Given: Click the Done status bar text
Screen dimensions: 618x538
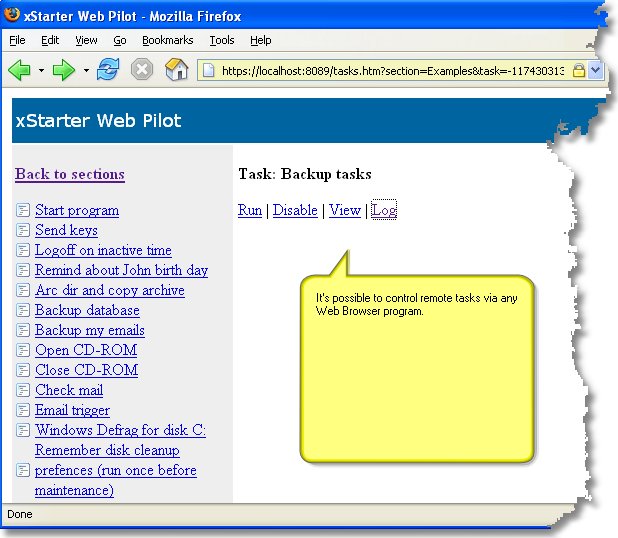Looking at the screenshot, I should pos(20,514).
